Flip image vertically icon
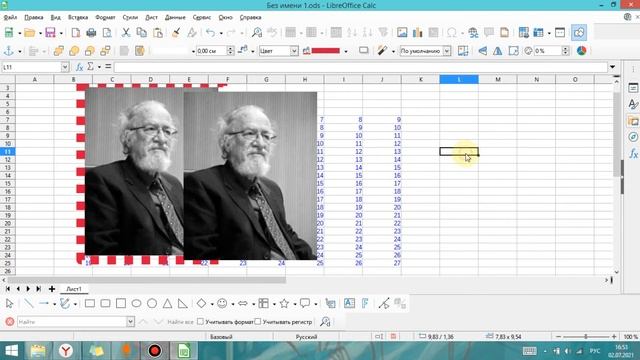The image size is (640, 360). pos(498,51)
